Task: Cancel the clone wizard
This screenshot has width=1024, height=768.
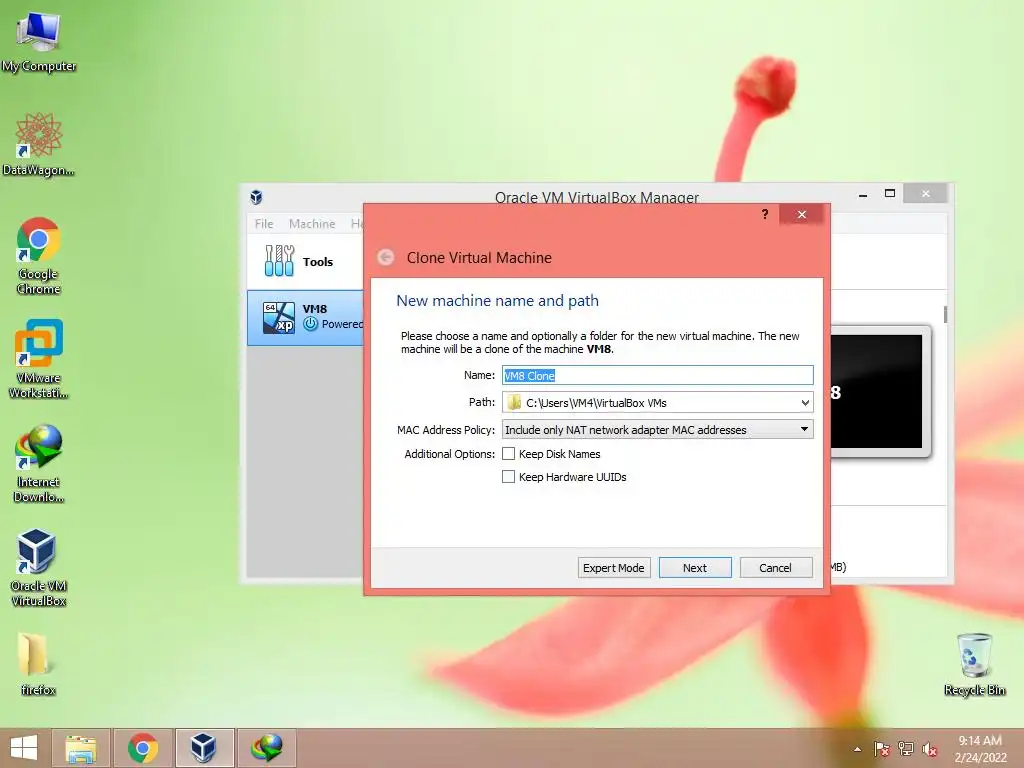Action: [776, 568]
